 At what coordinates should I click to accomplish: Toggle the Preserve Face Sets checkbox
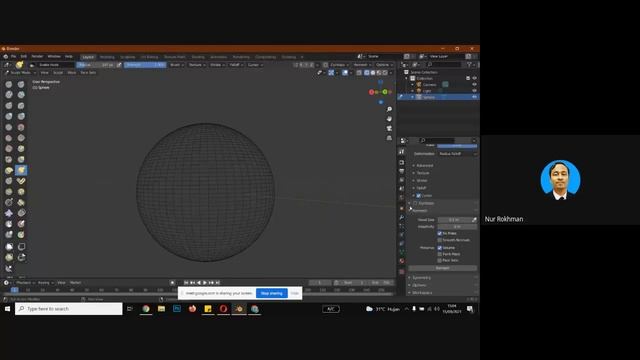click(x=440, y=260)
